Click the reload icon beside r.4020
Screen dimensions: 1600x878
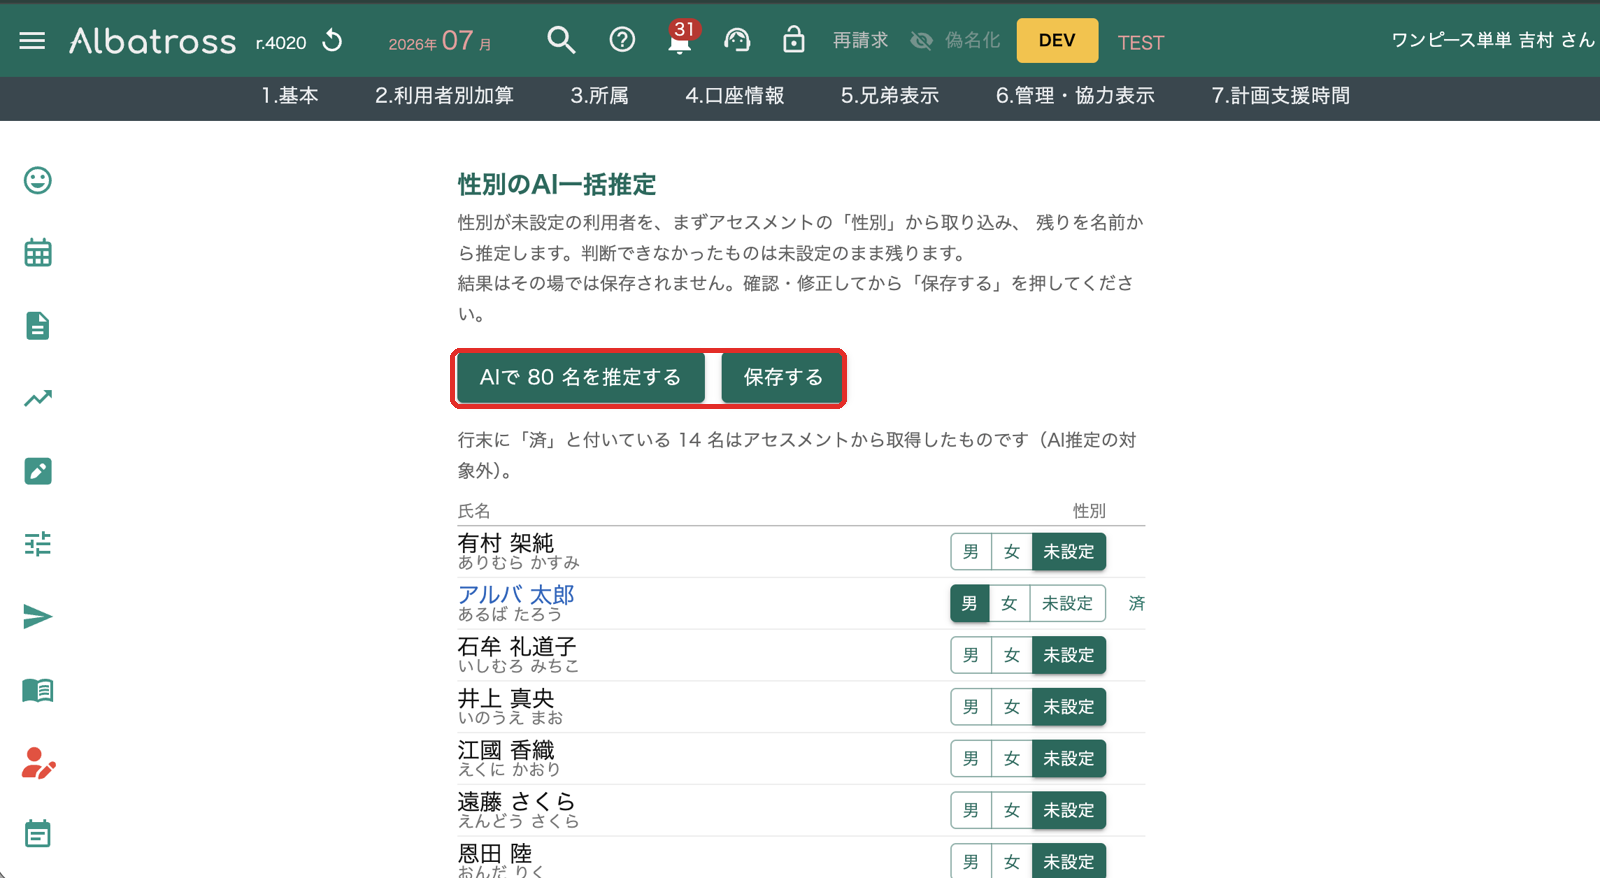[x=333, y=41]
